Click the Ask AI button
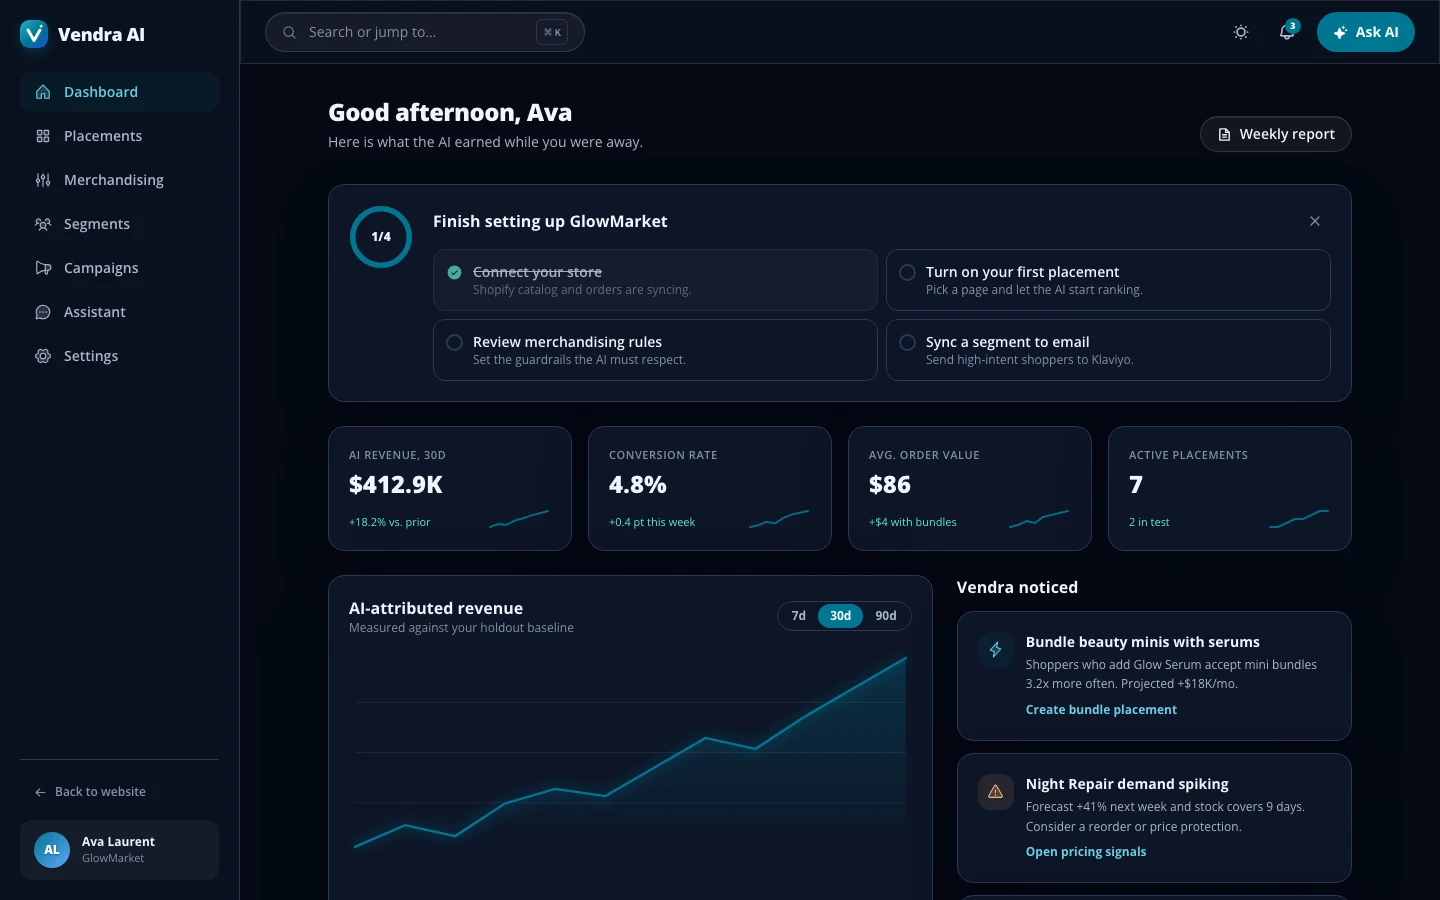1440x900 pixels. (1365, 32)
